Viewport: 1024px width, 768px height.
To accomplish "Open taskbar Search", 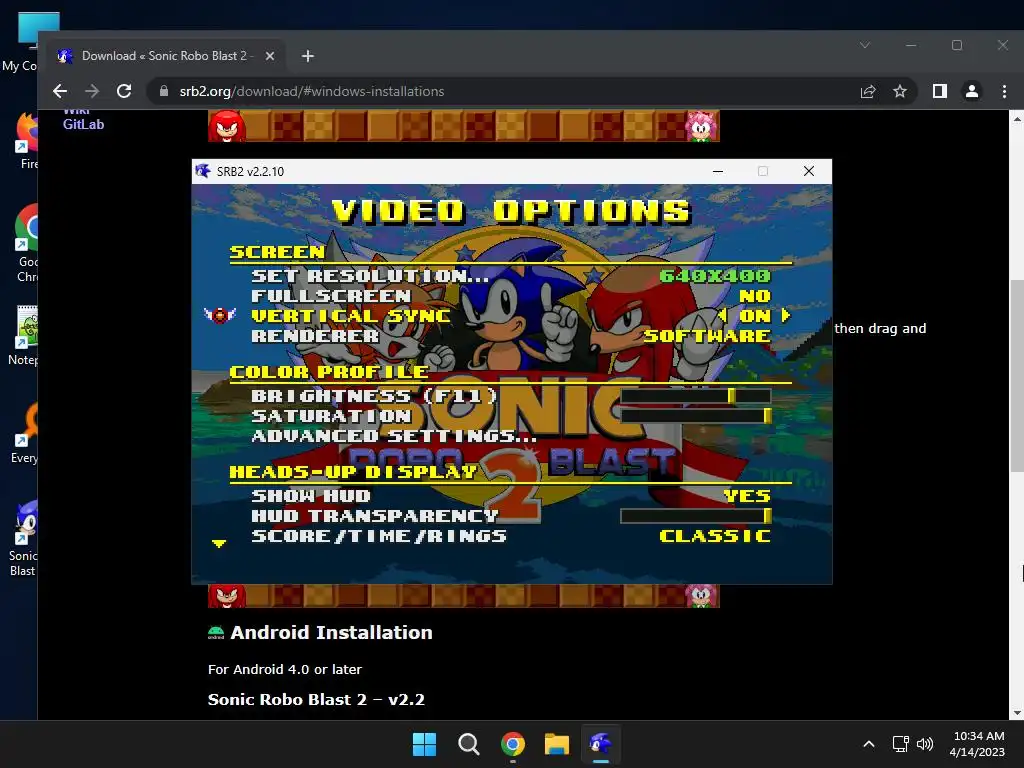I will (468, 744).
